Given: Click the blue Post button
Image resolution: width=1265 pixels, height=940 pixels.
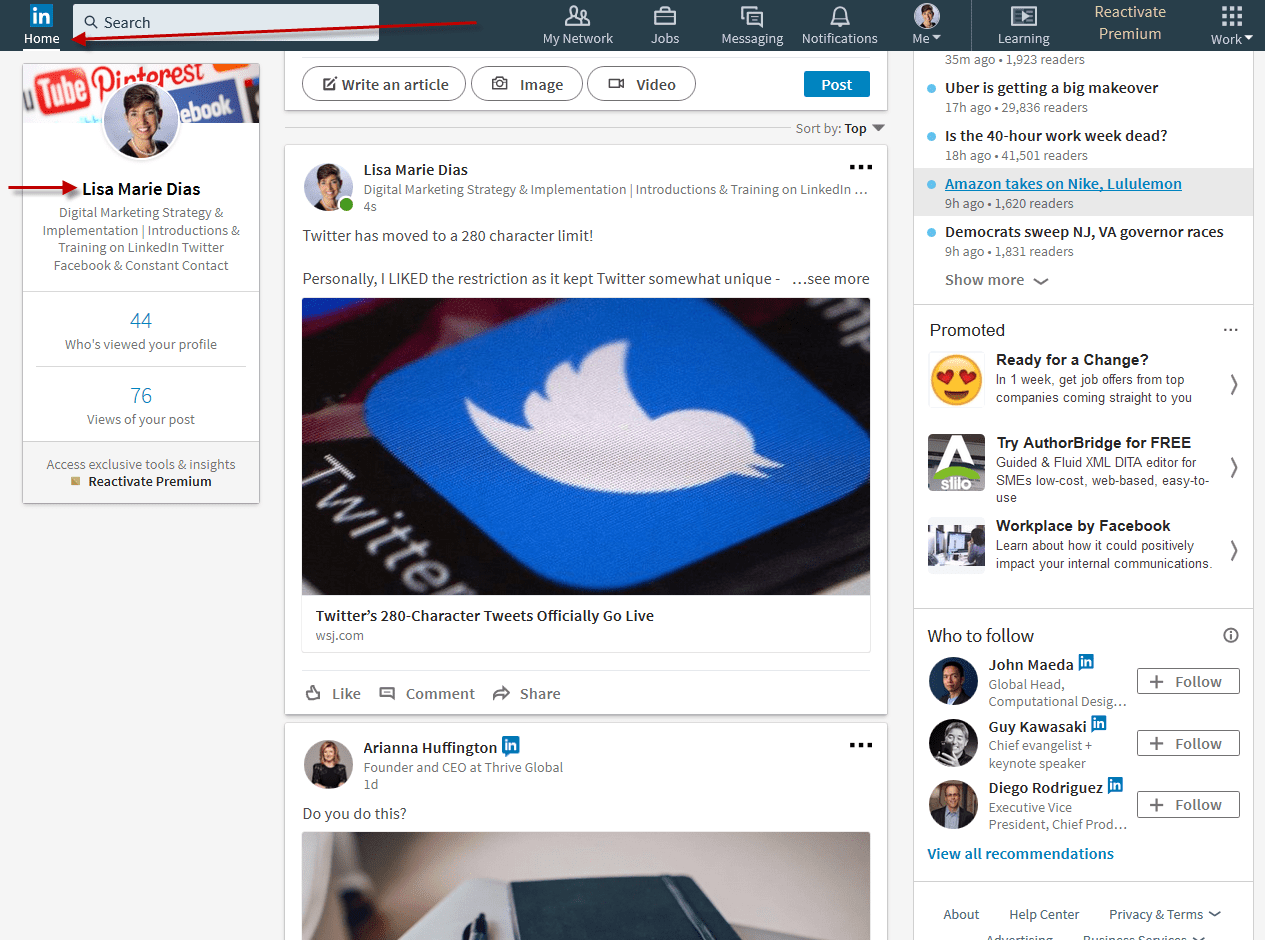Looking at the screenshot, I should 837,84.
